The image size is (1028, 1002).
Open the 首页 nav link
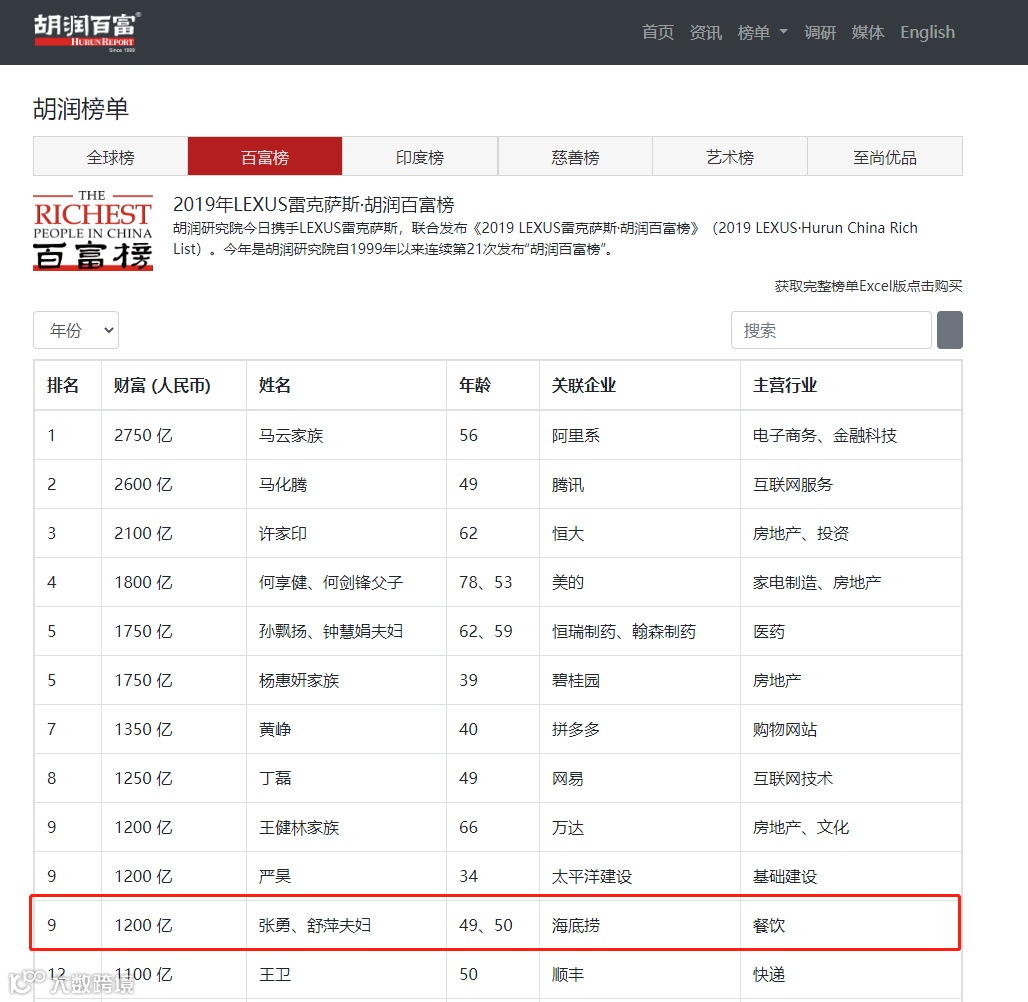tap(658, 32)
